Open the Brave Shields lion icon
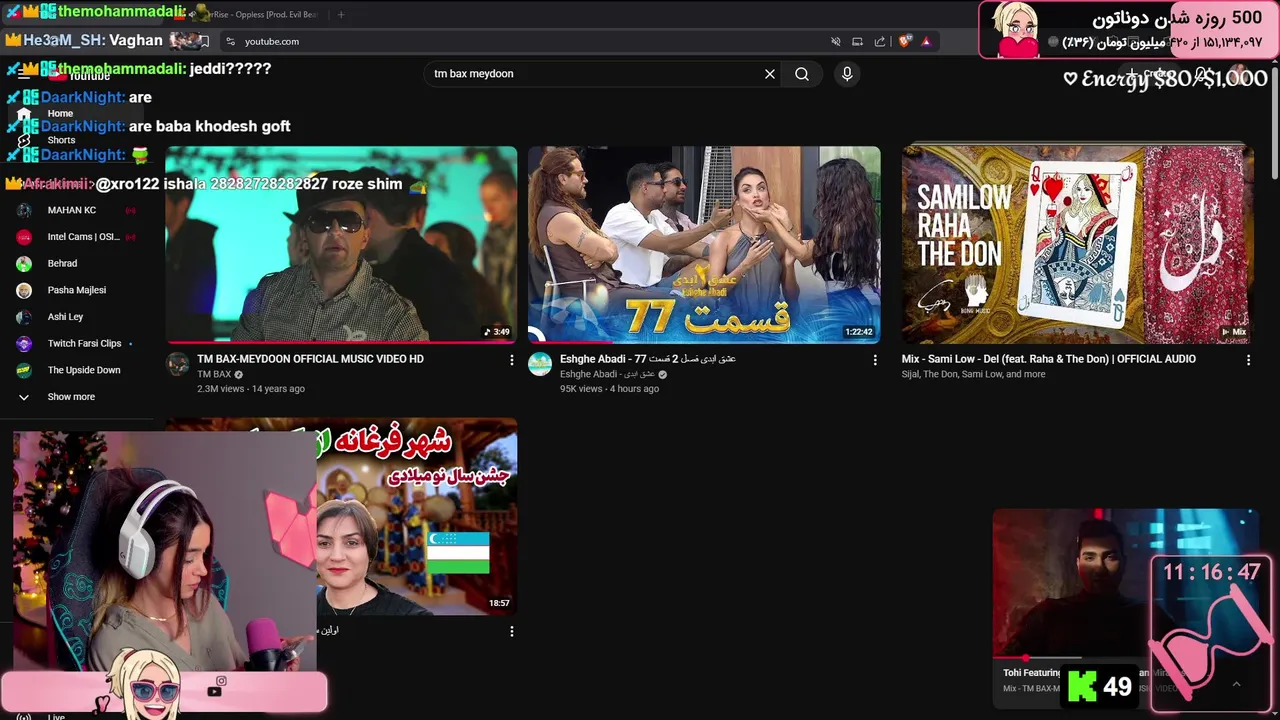This screenshot has width=1280, height=720. (x=905, y=41)
